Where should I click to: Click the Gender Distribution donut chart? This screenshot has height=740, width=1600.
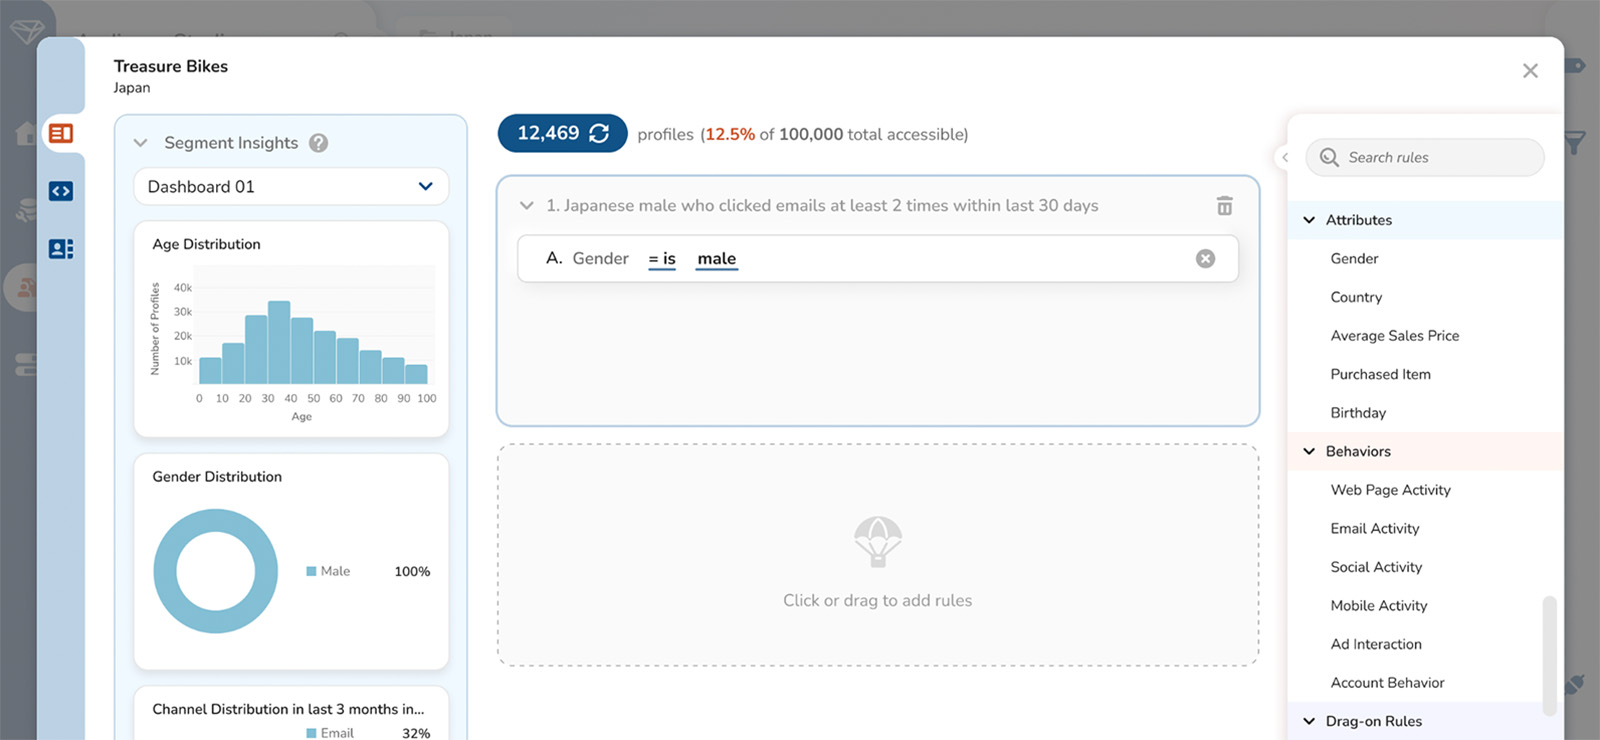point(215,571)
